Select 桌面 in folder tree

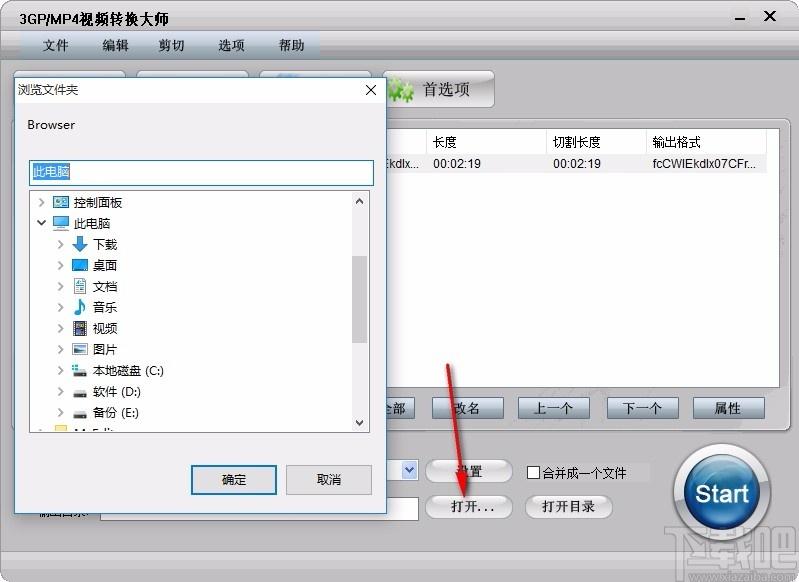pos(105,265)
